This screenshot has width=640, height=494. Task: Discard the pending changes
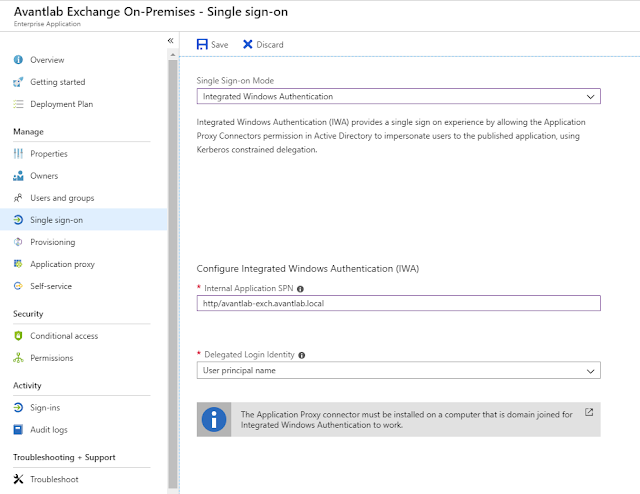pos(263,45)
